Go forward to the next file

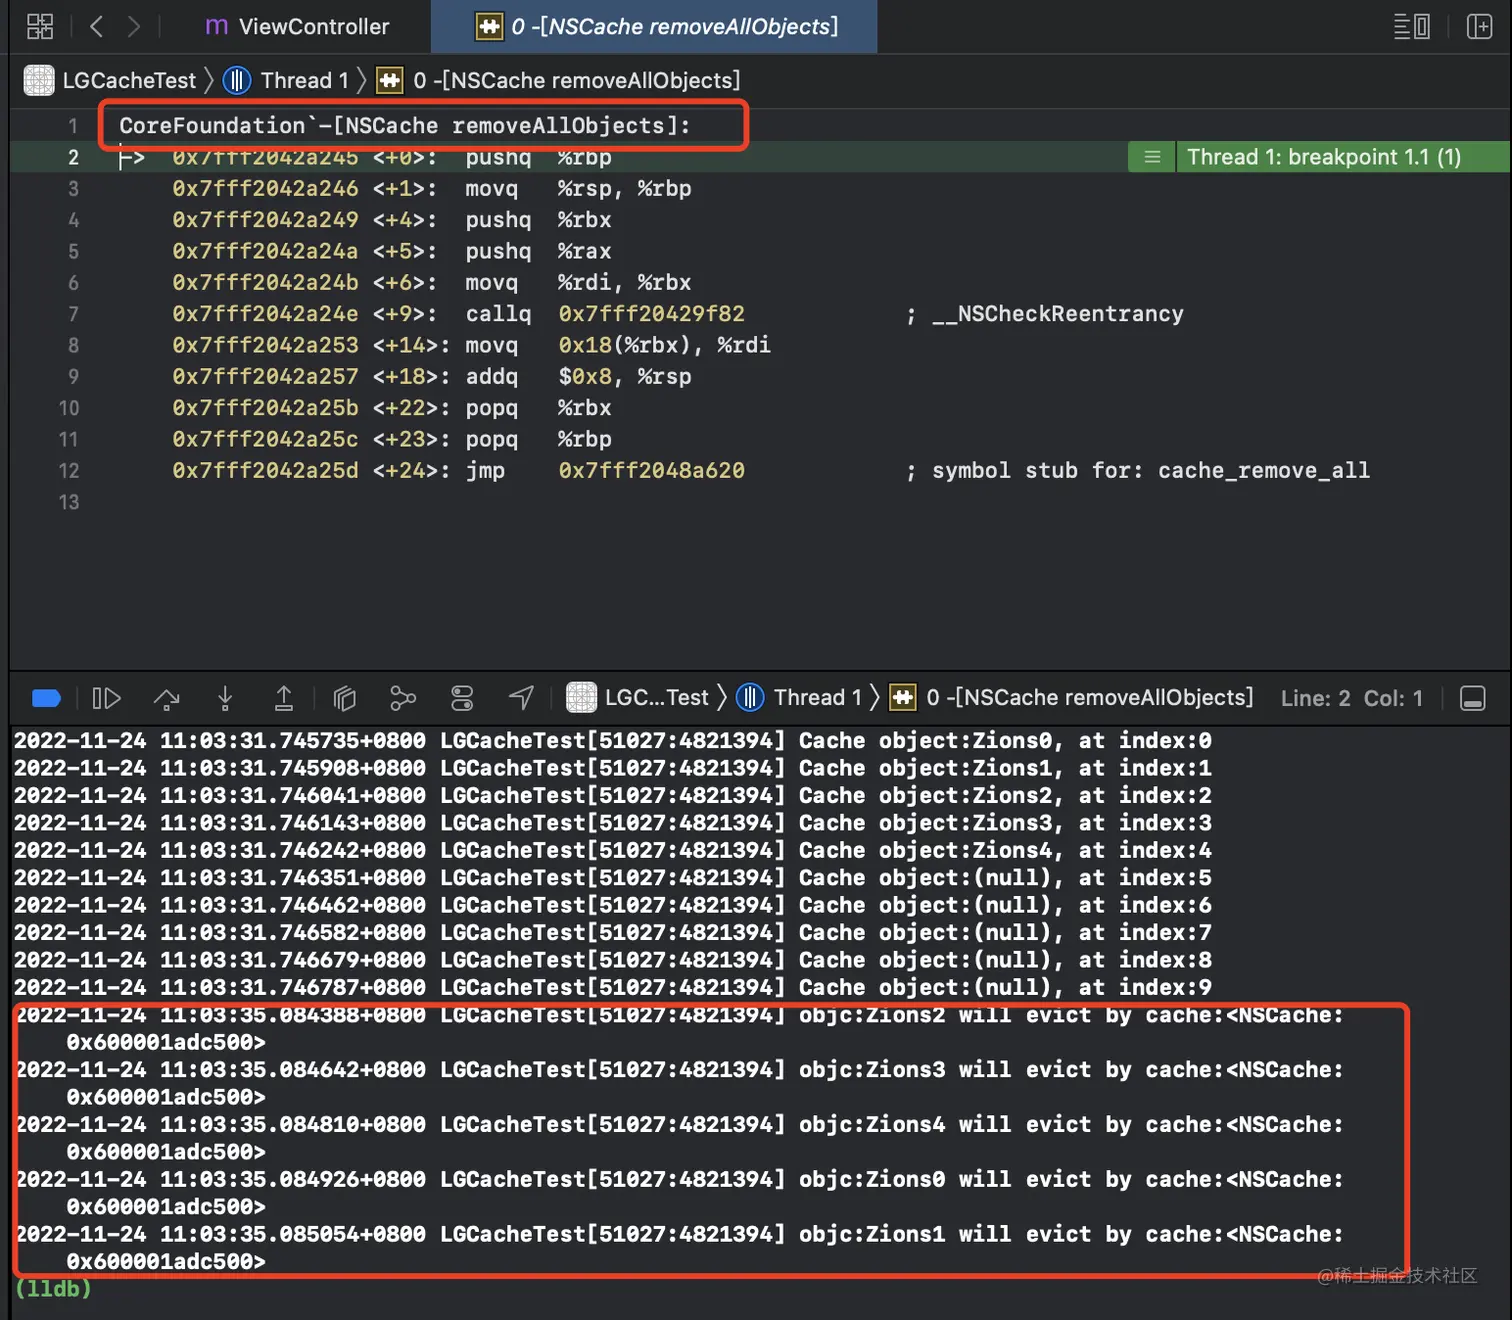pyautogui.click(x=134, y=26)
